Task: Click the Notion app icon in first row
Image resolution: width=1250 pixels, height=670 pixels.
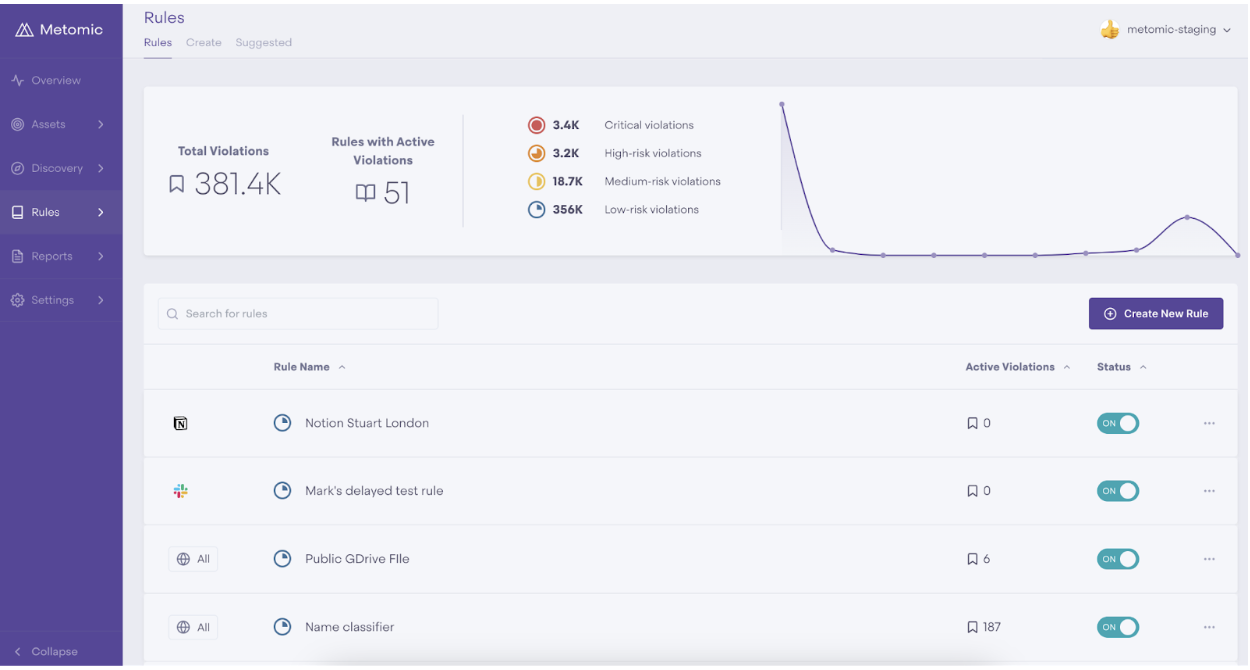Action: point(180,423)
